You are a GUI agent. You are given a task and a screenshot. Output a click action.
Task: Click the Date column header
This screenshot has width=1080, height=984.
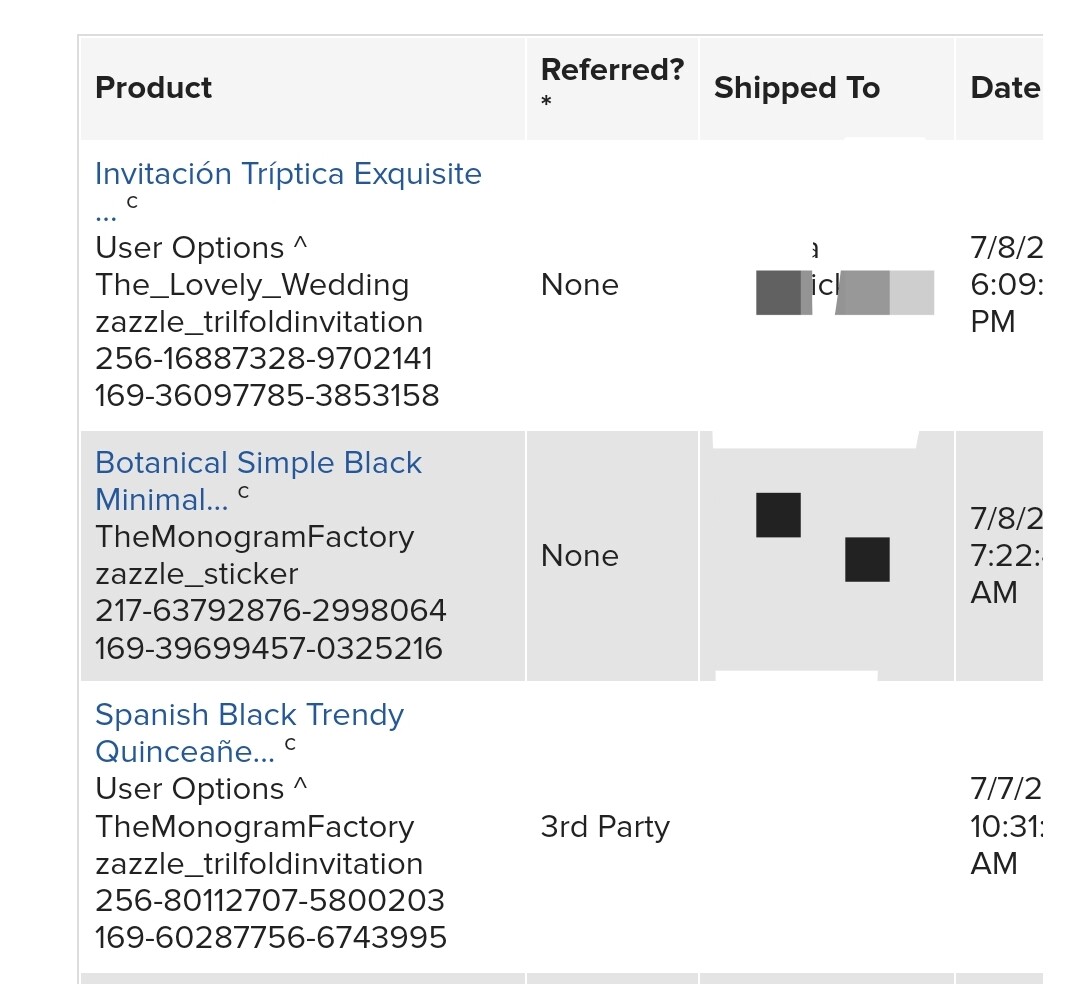[x=1006, y=87]
